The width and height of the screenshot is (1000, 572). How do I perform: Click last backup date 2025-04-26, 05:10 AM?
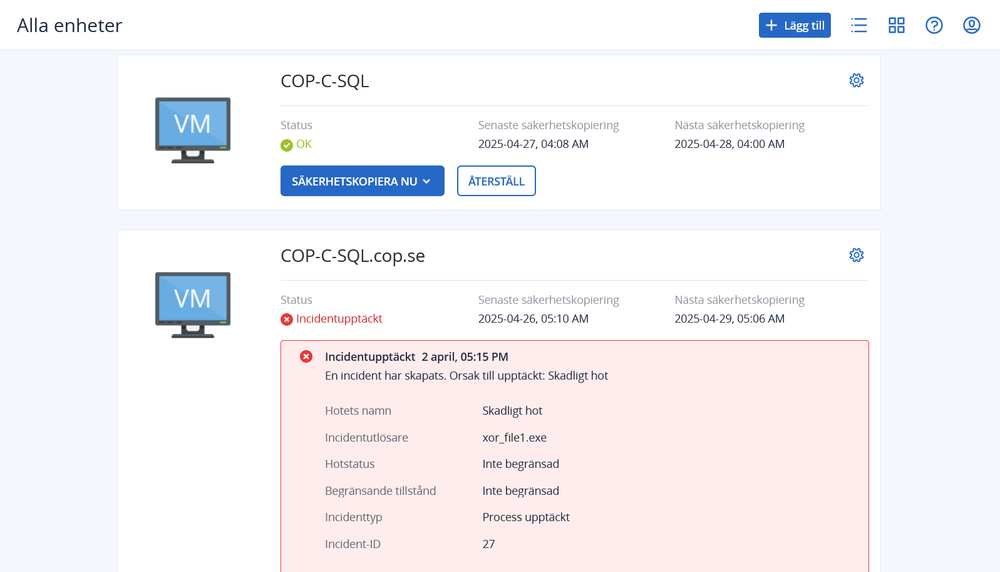(533, 319)
